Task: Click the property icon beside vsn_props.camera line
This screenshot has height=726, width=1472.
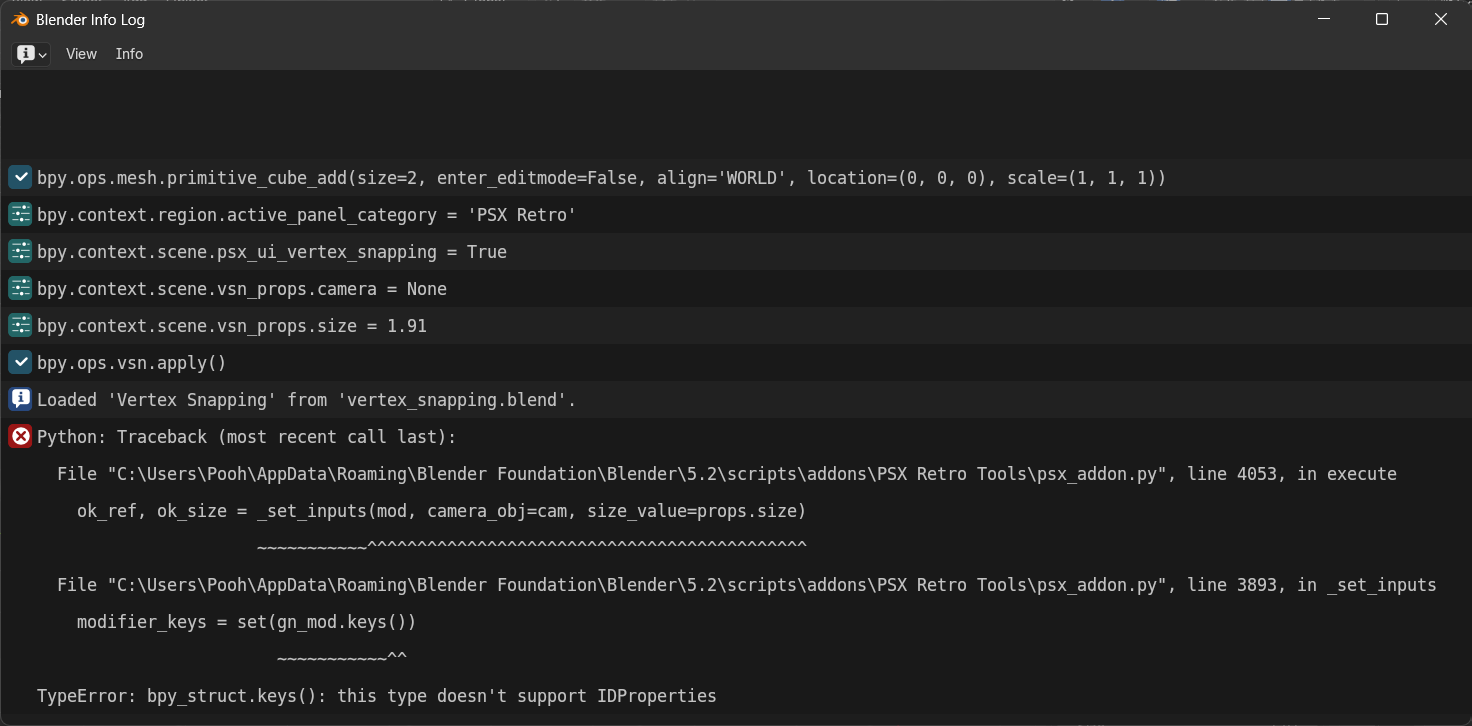Action: pyautogui.click(x=20, y=289)
